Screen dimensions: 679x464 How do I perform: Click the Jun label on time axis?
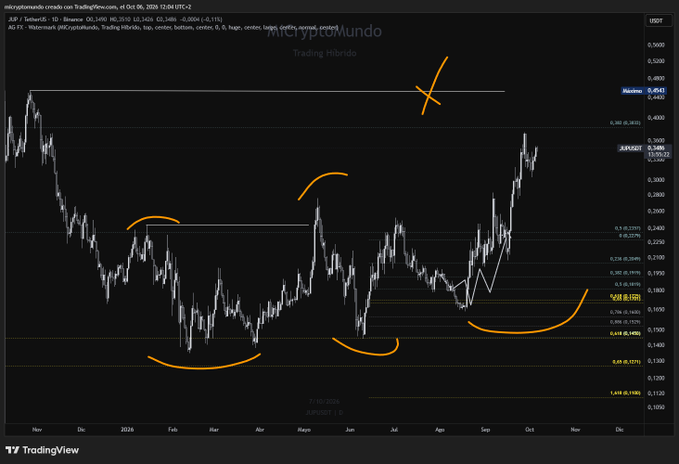pos(349,430)
